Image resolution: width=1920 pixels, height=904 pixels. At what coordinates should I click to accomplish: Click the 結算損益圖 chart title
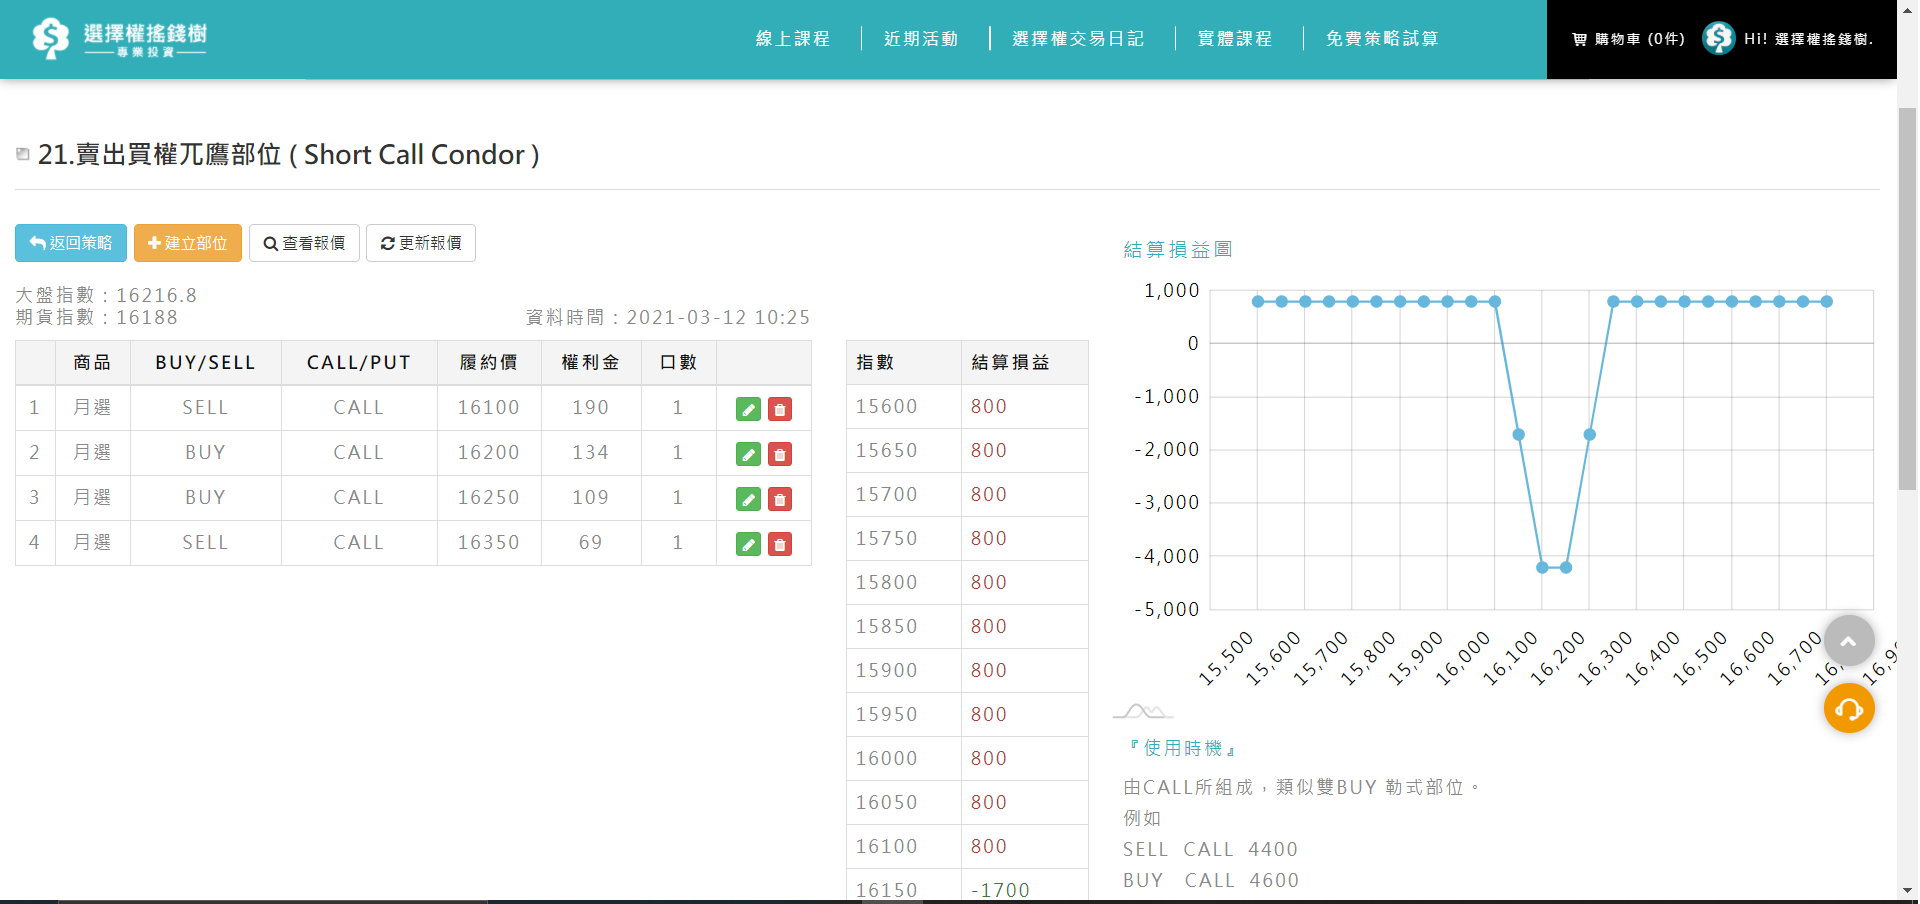[x=1178, y=249]
